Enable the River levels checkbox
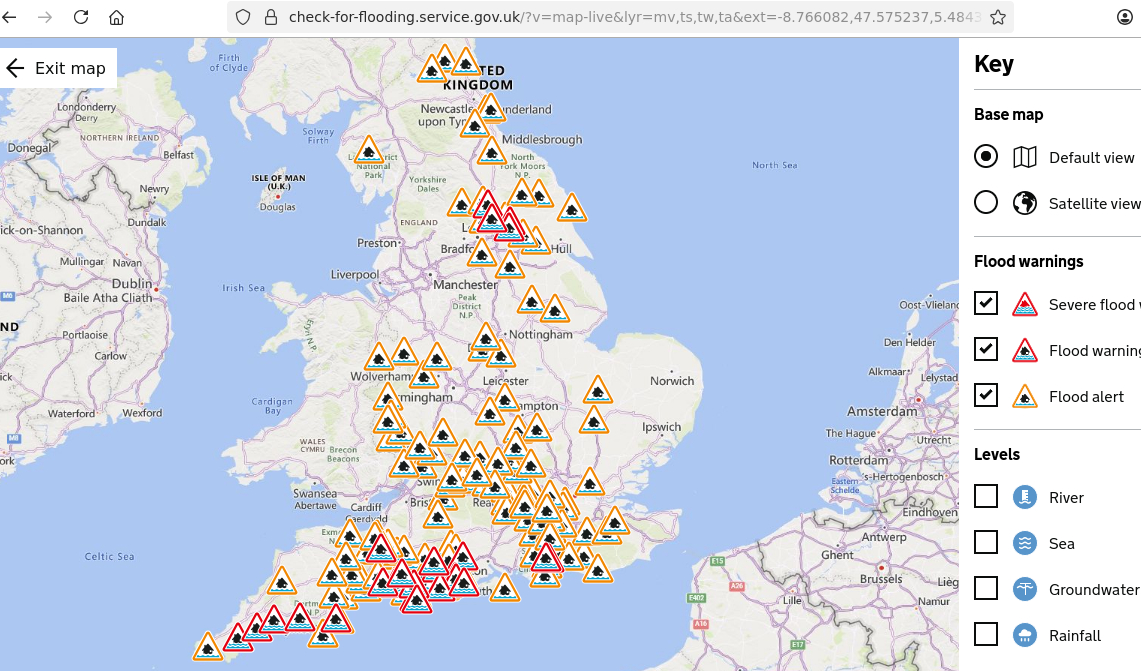1141x671 pixels. click(986, 496)
